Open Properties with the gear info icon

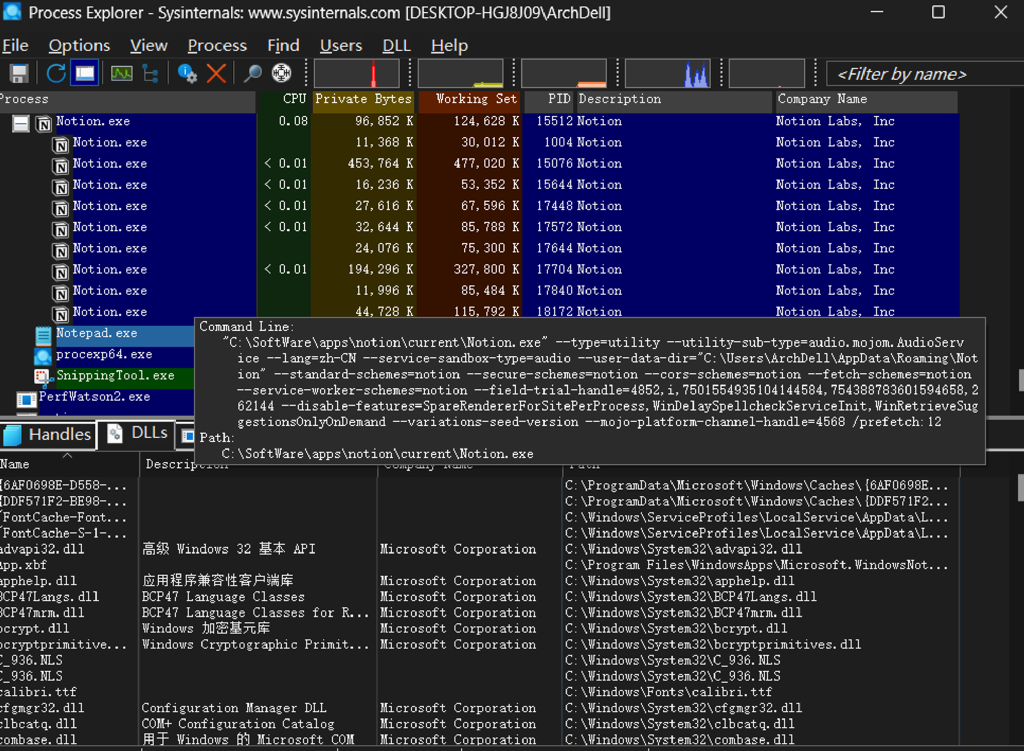pyautogui.click(x=187, y=73)
